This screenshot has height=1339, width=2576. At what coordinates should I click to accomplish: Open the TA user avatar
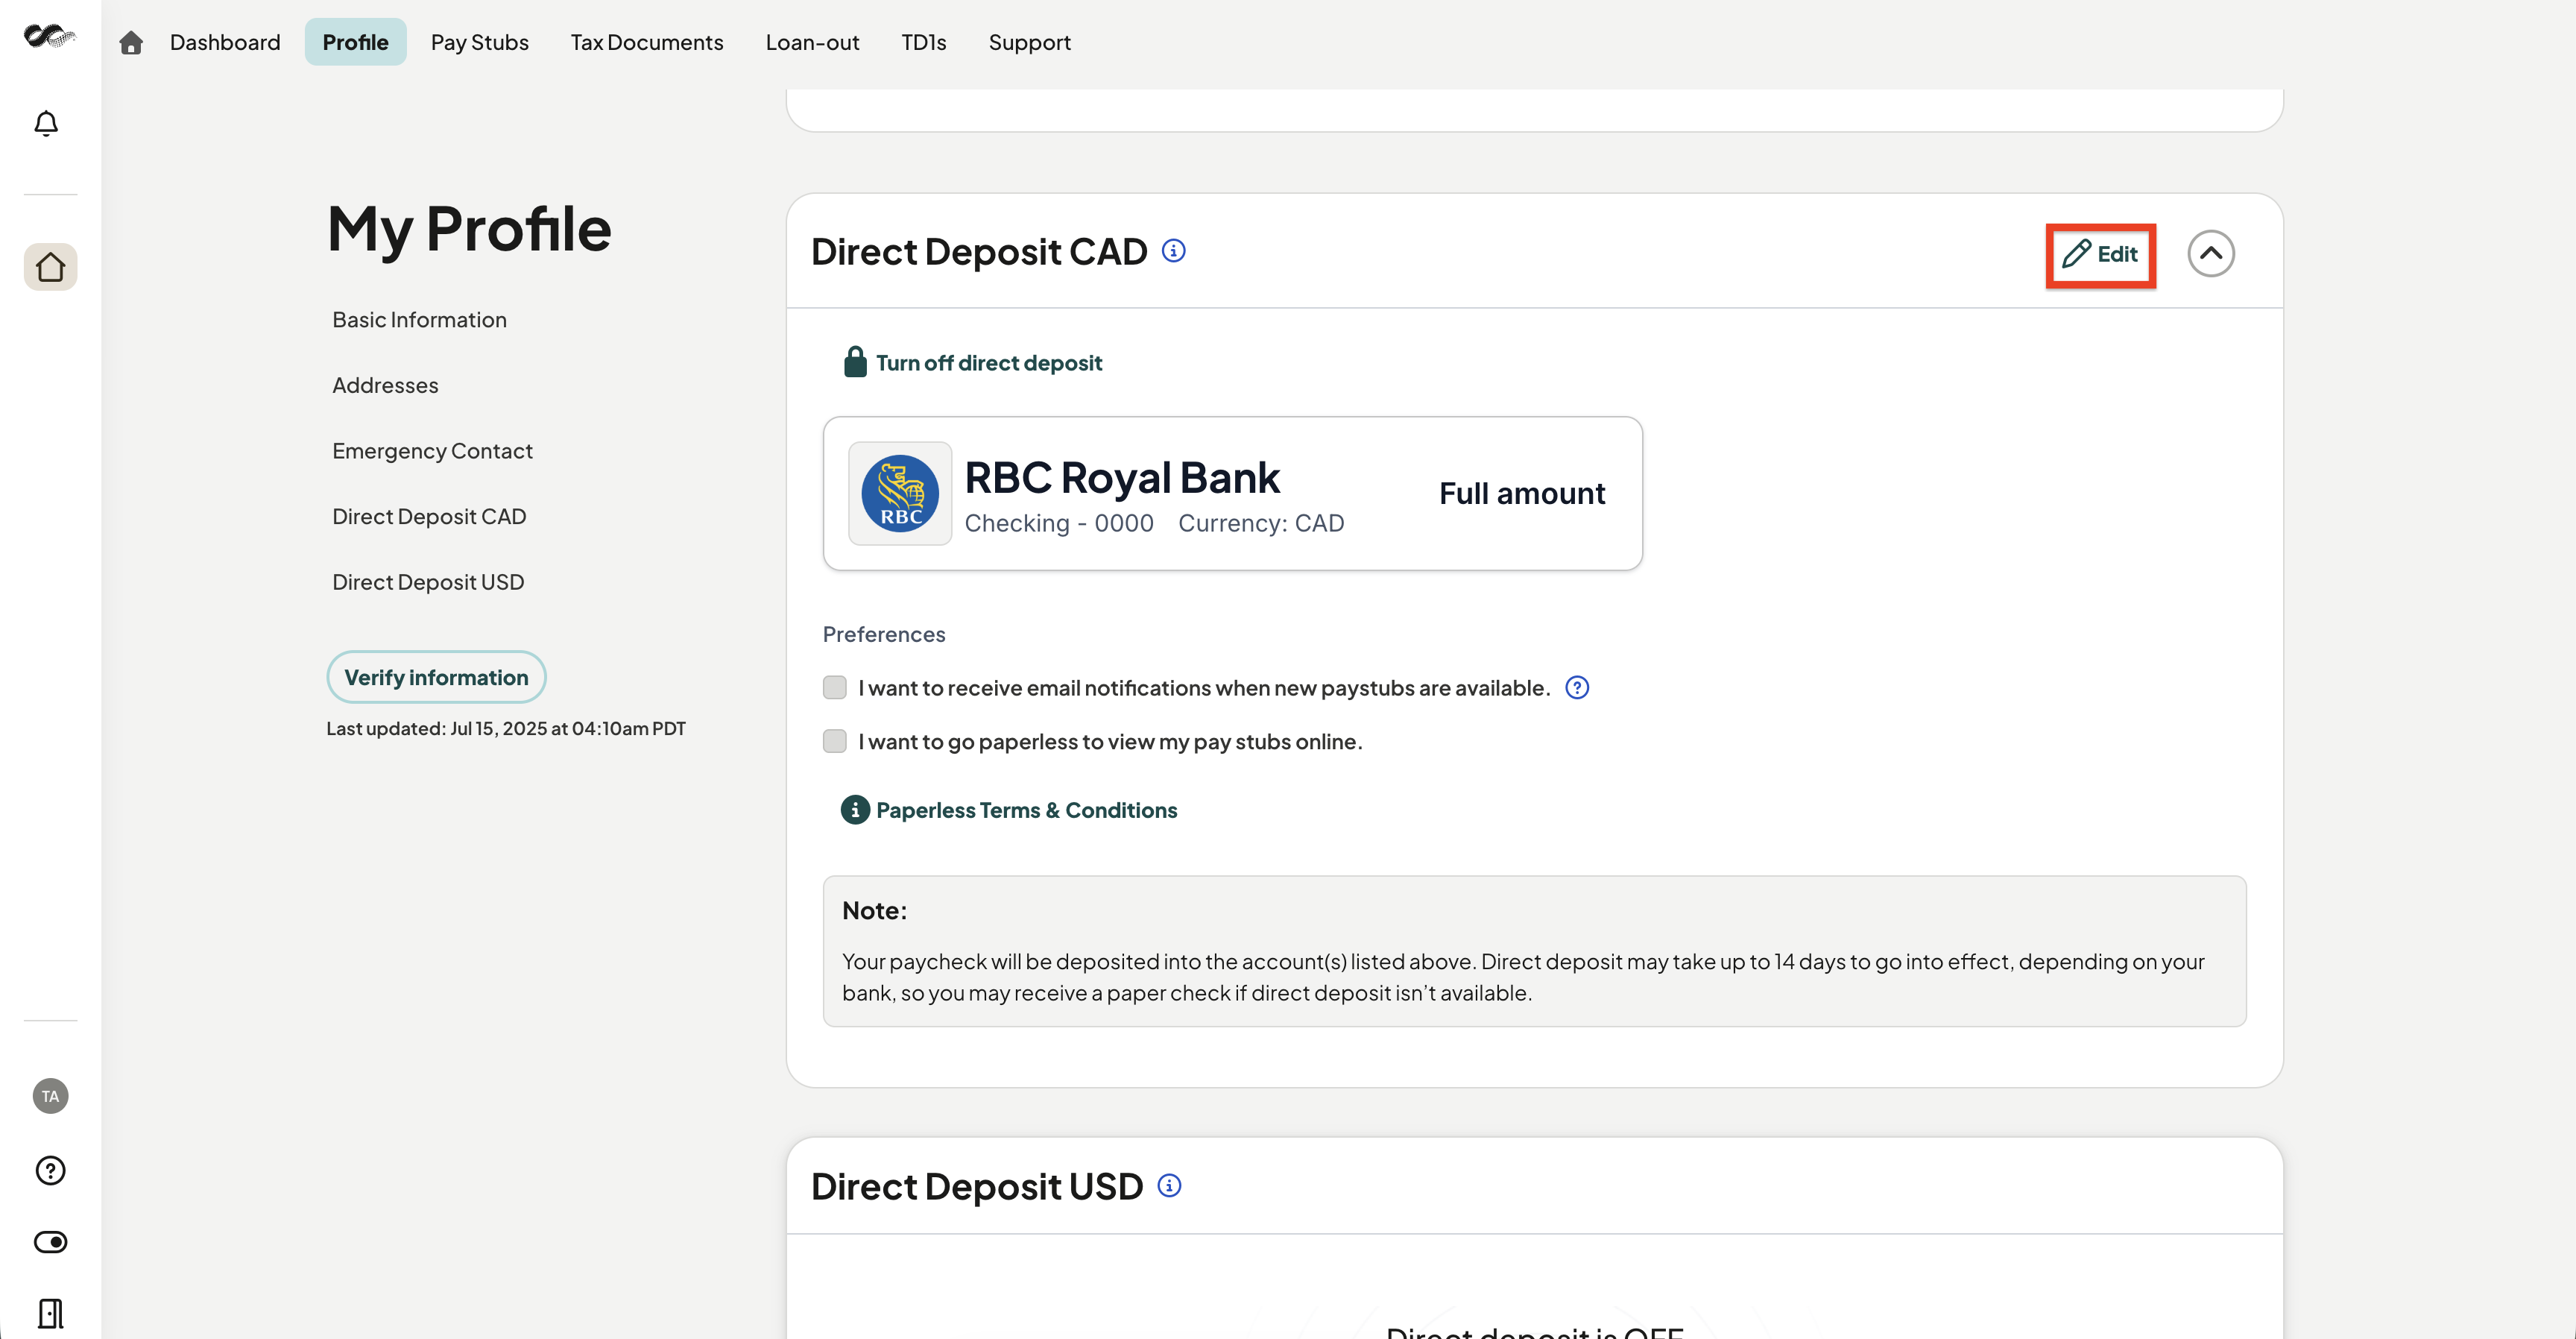[50, 1096]
